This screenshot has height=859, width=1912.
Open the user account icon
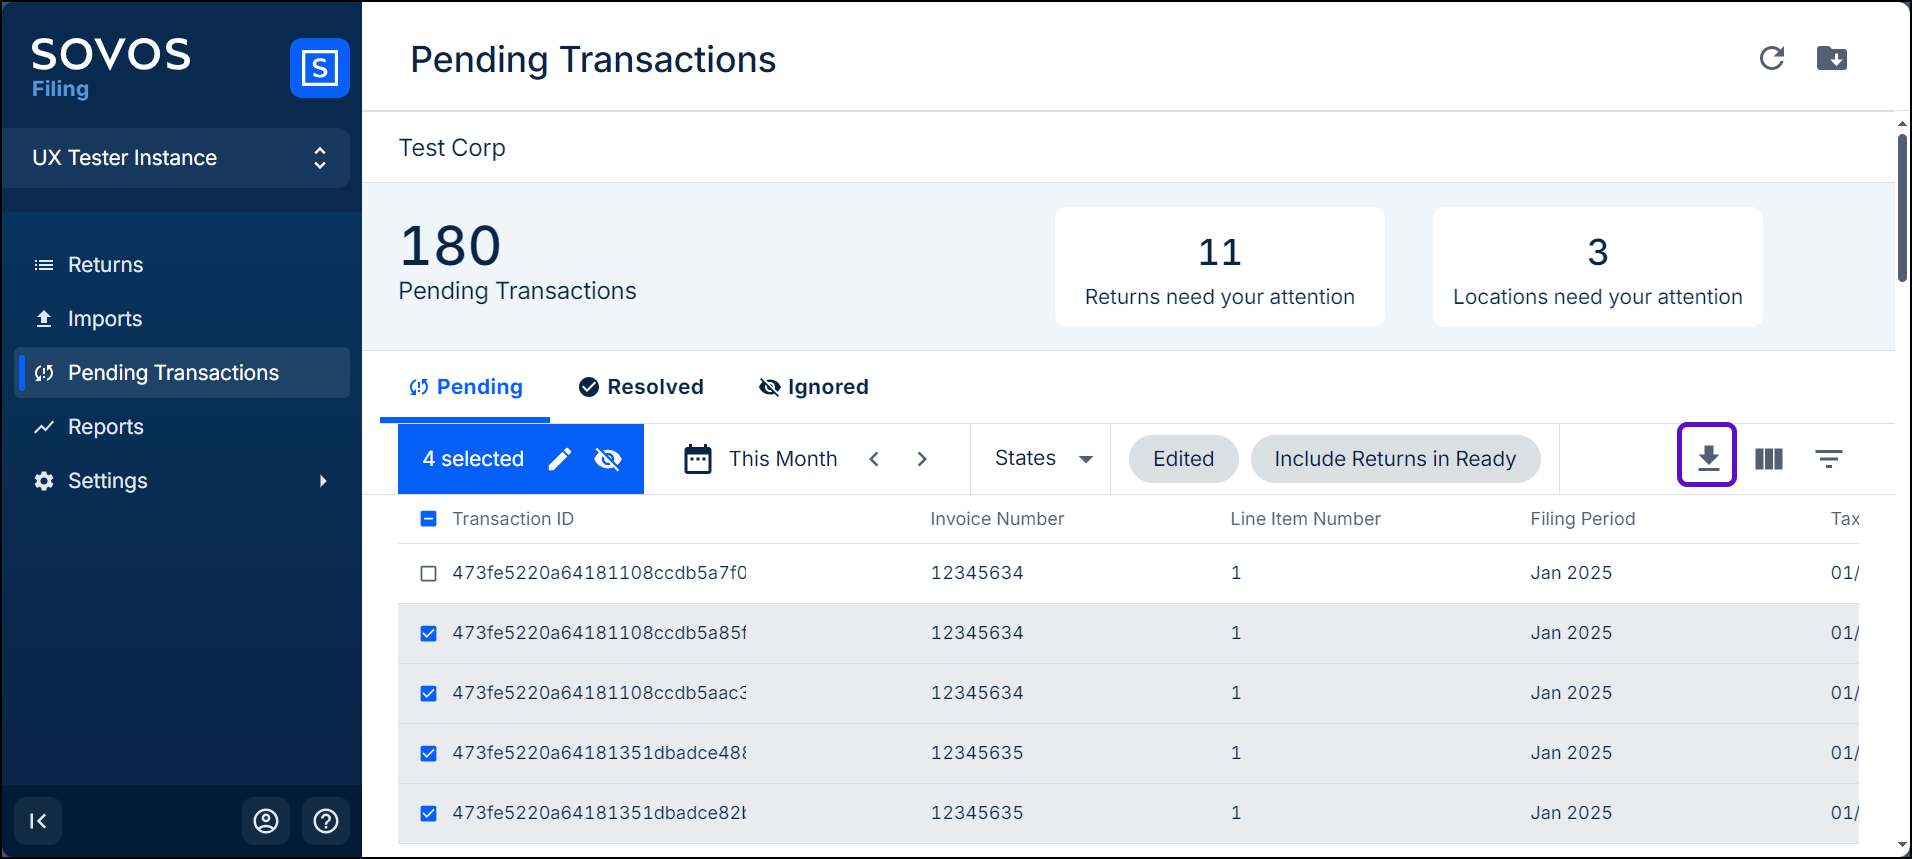266,821
